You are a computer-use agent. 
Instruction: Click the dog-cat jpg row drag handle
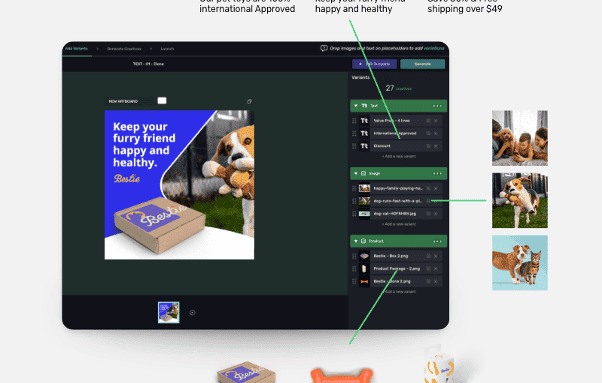354,213
